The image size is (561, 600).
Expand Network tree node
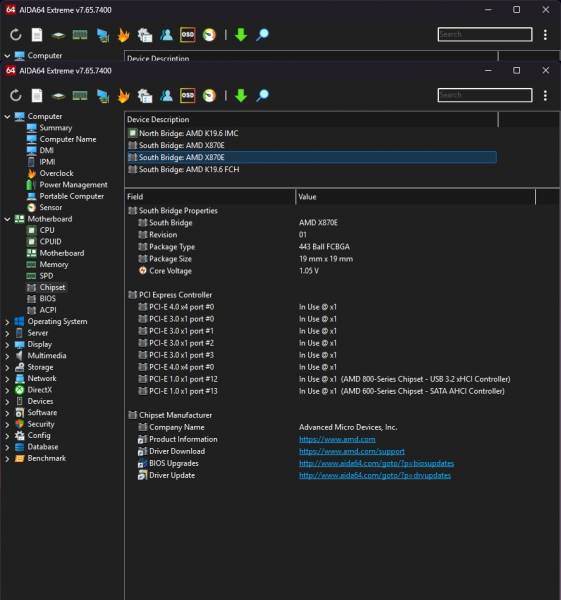[x=7, y=379]
